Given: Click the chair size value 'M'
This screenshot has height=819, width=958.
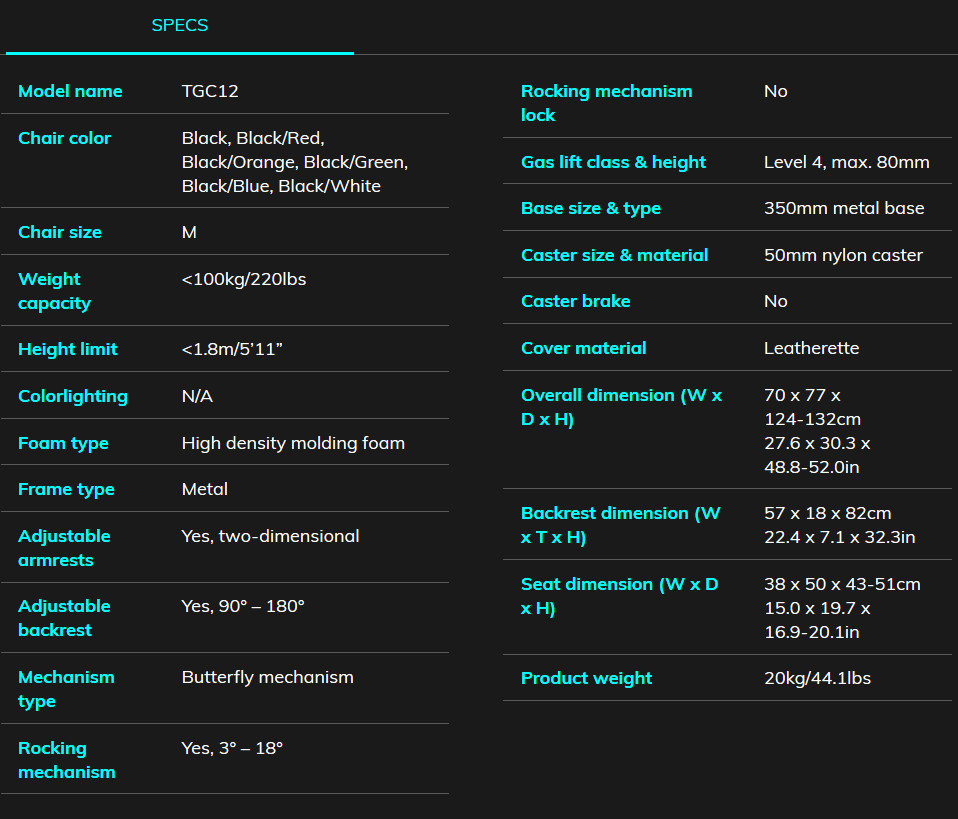Looking at the screenshot, I should (x=189, y=232).
